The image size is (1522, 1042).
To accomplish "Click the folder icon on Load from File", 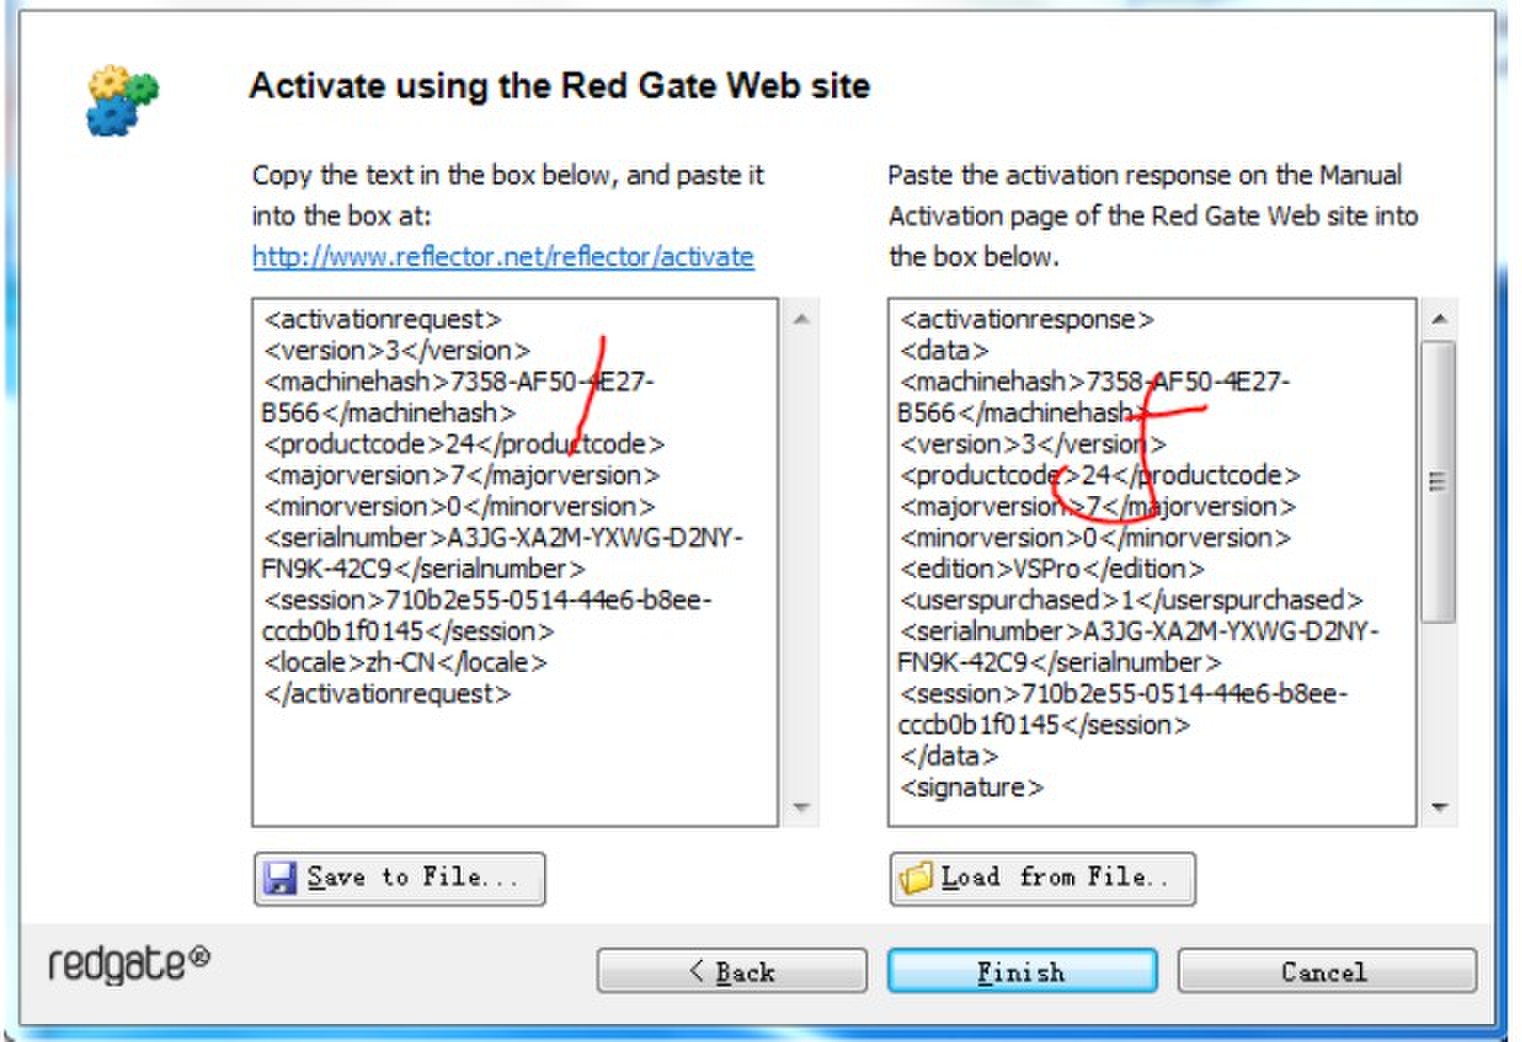I will tap(916, 878).
